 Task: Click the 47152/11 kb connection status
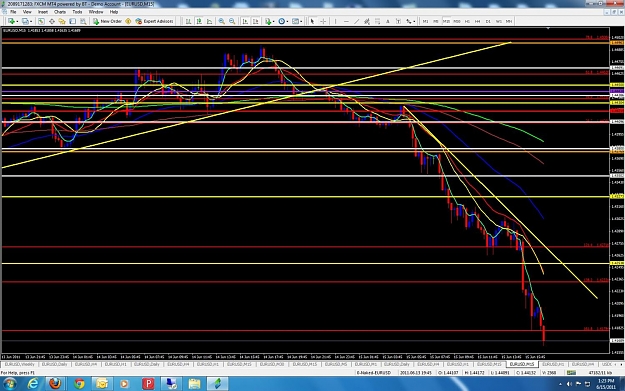click(x=600, y=373)
